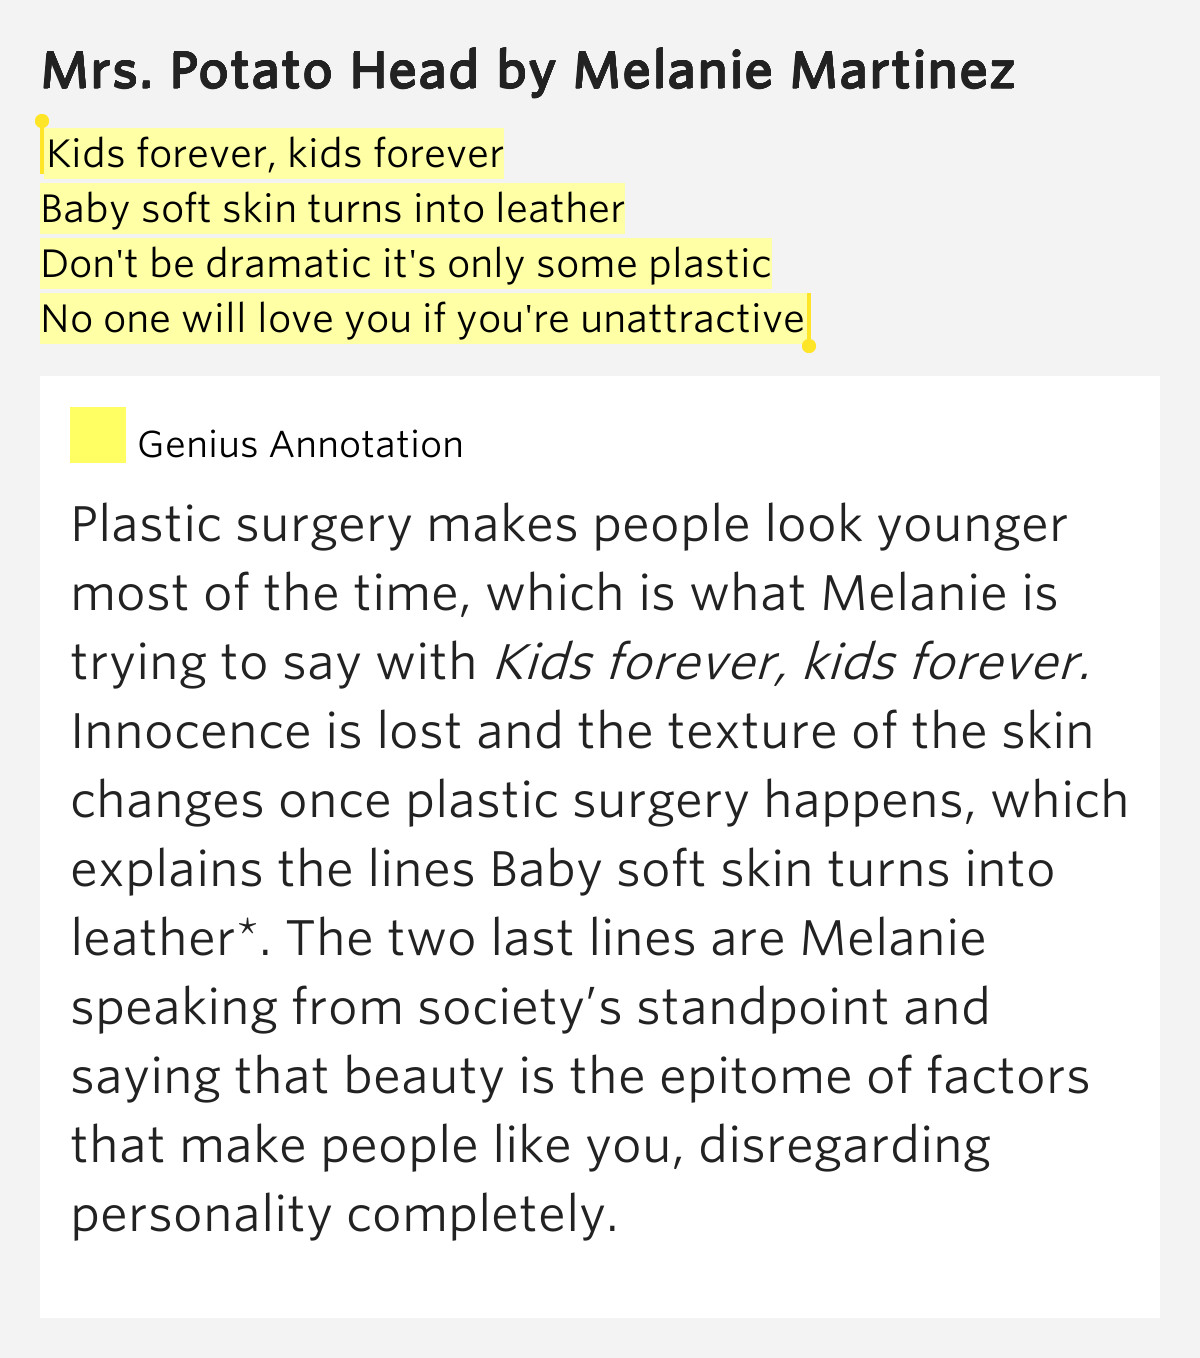Click the bottom yellow highlight handle dot

pyautogui.click(x=809, y=346)
